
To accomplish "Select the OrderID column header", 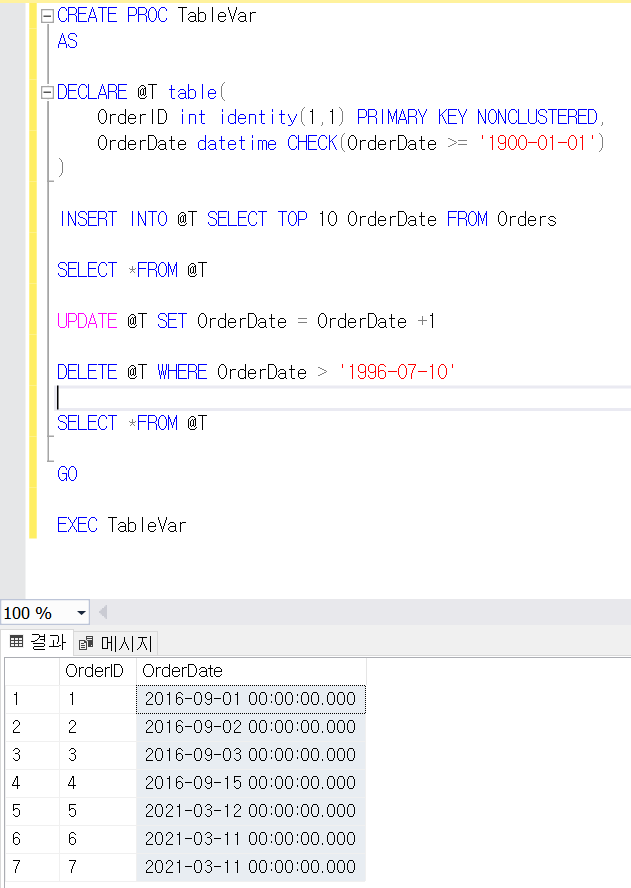I will 97,671.
